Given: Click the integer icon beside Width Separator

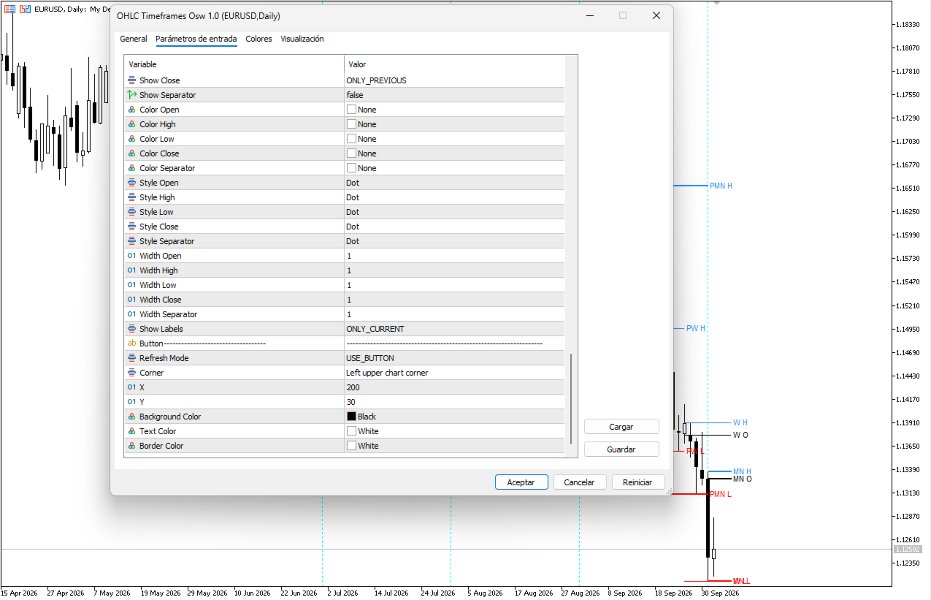Looking at the screenshot, I should point(132,314).
